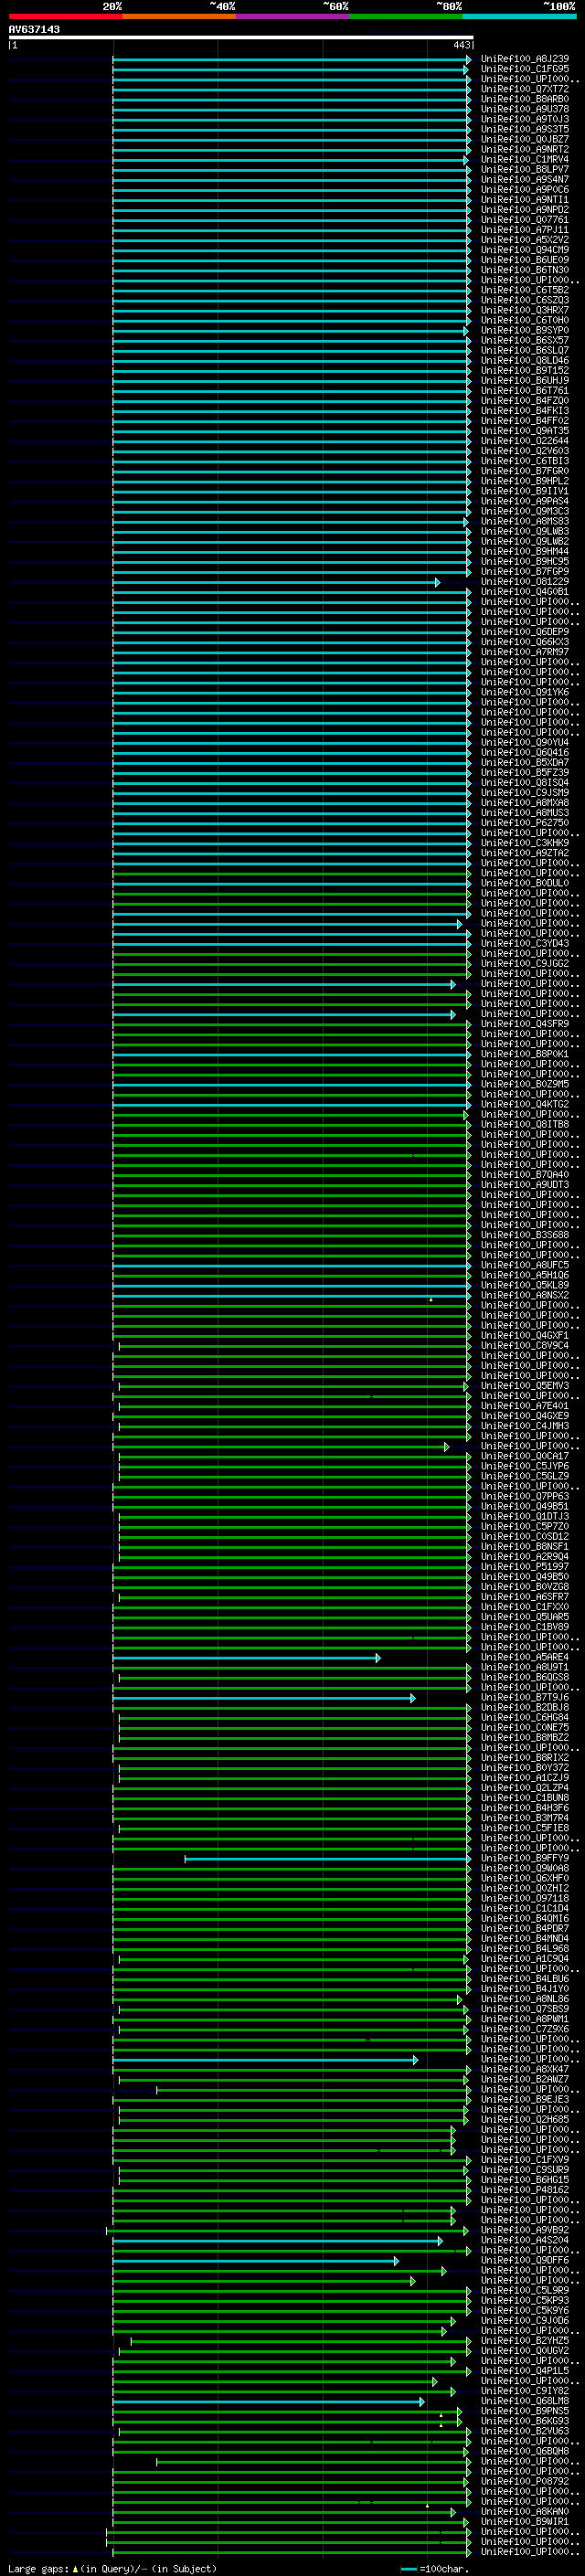The image size is (585, 2576).
Task: Select the UniRef100_Q07761 label
Action: pos(525,220)
